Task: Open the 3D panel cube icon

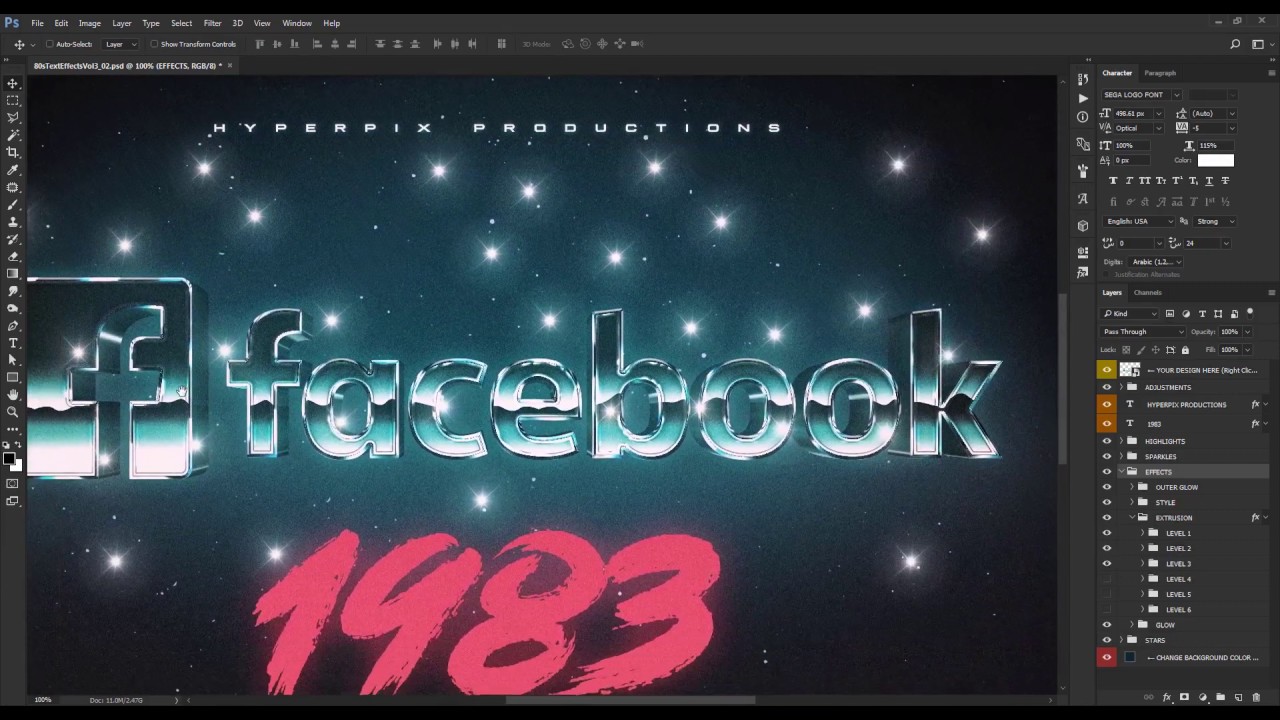Action: tap(1083, 226)
